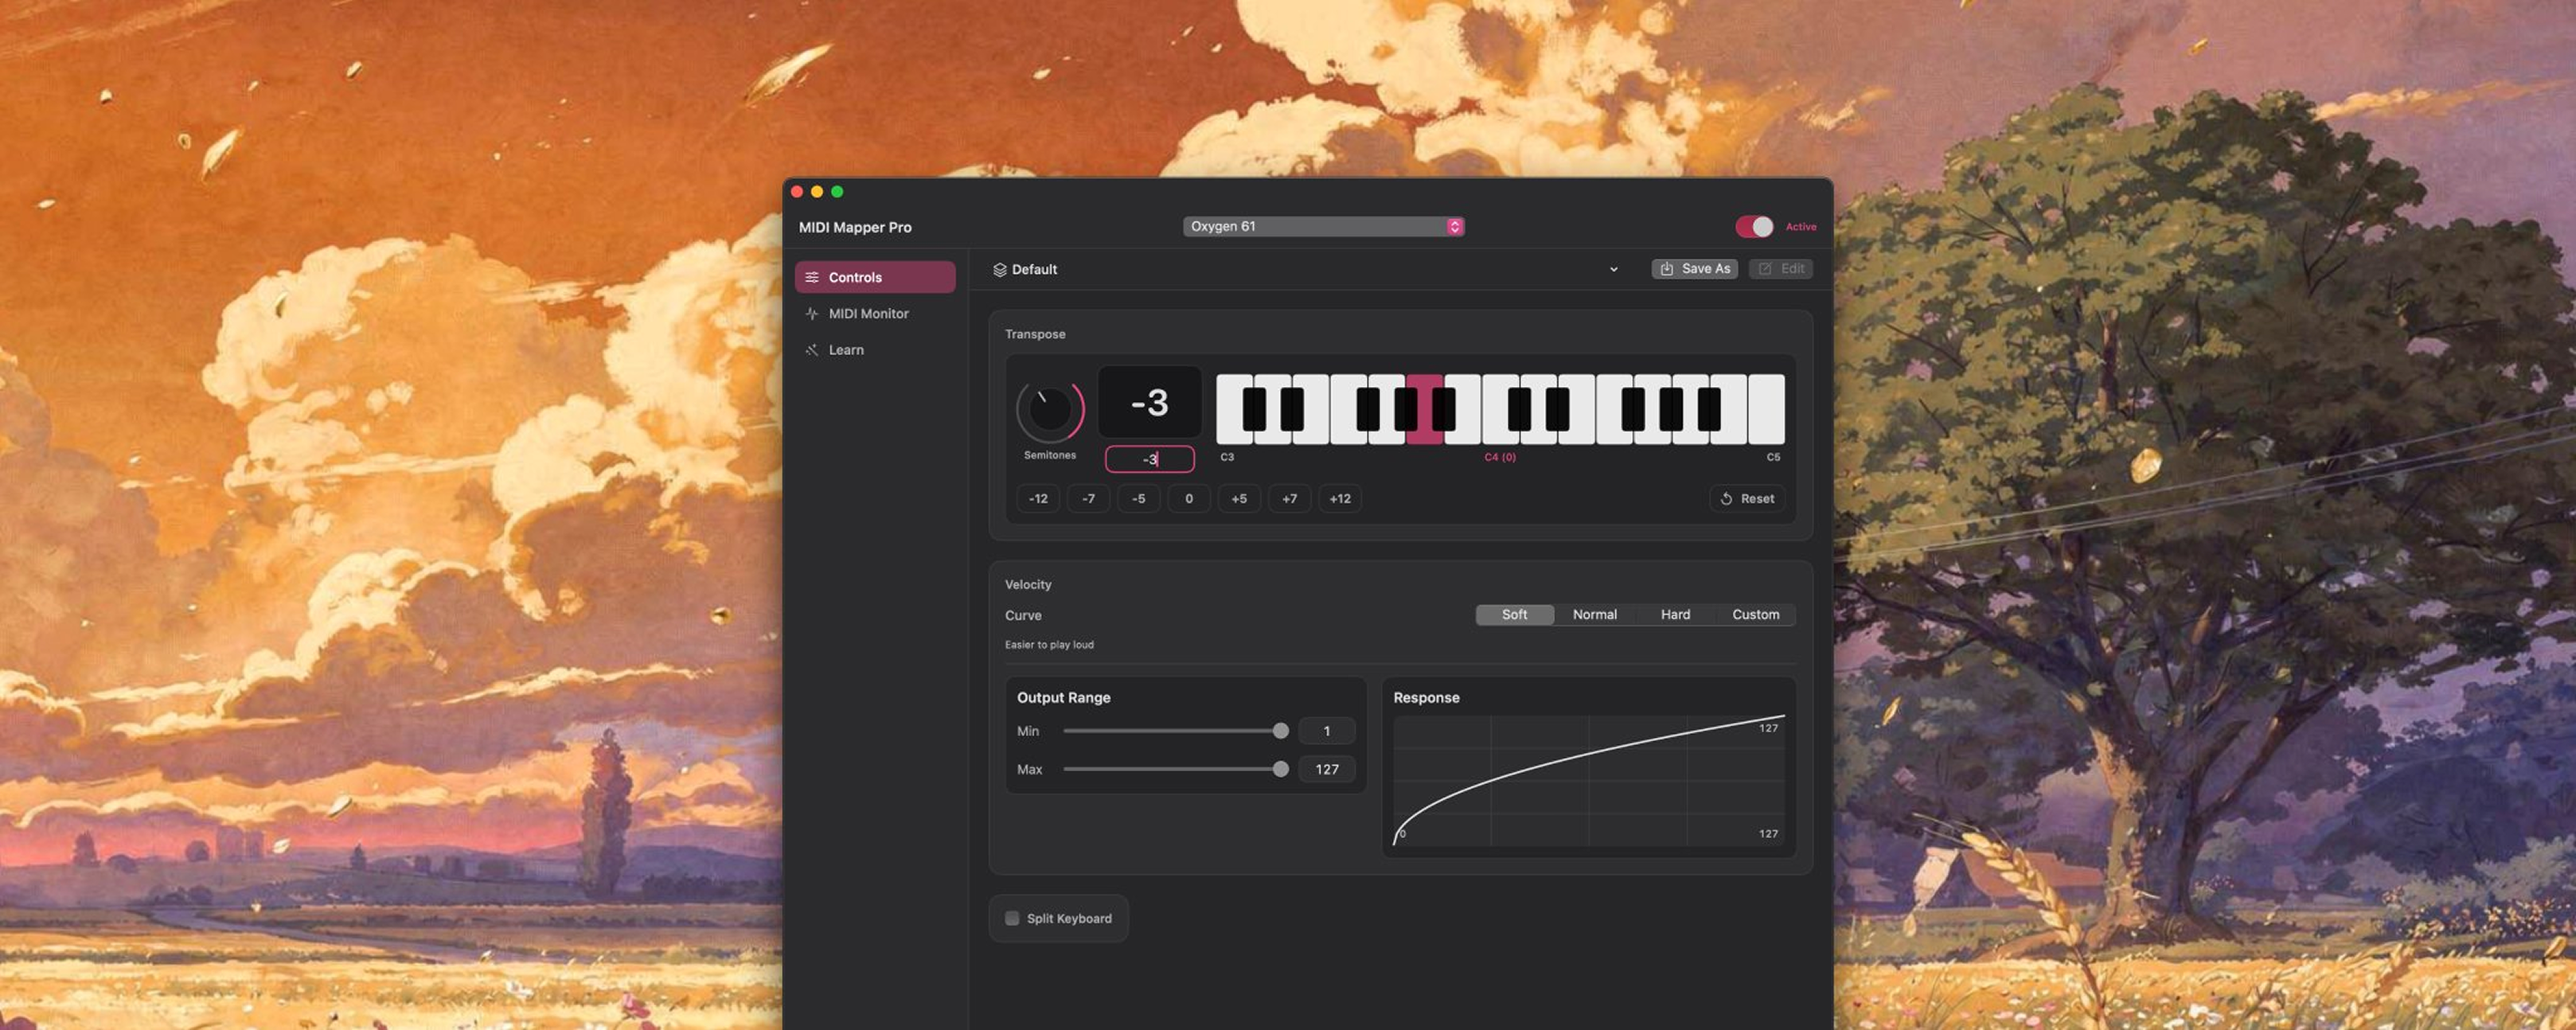2576x1030 pixels.
Task: Select the Controls sliders icon in the sidebar
Action: tap(814, 277)
